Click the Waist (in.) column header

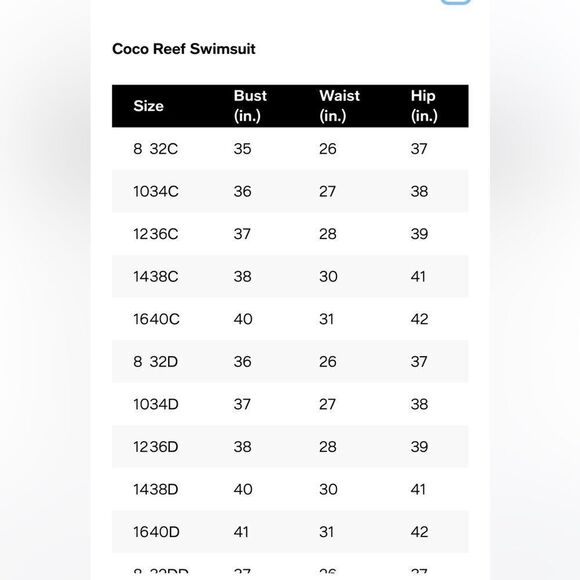coord(339,106)
